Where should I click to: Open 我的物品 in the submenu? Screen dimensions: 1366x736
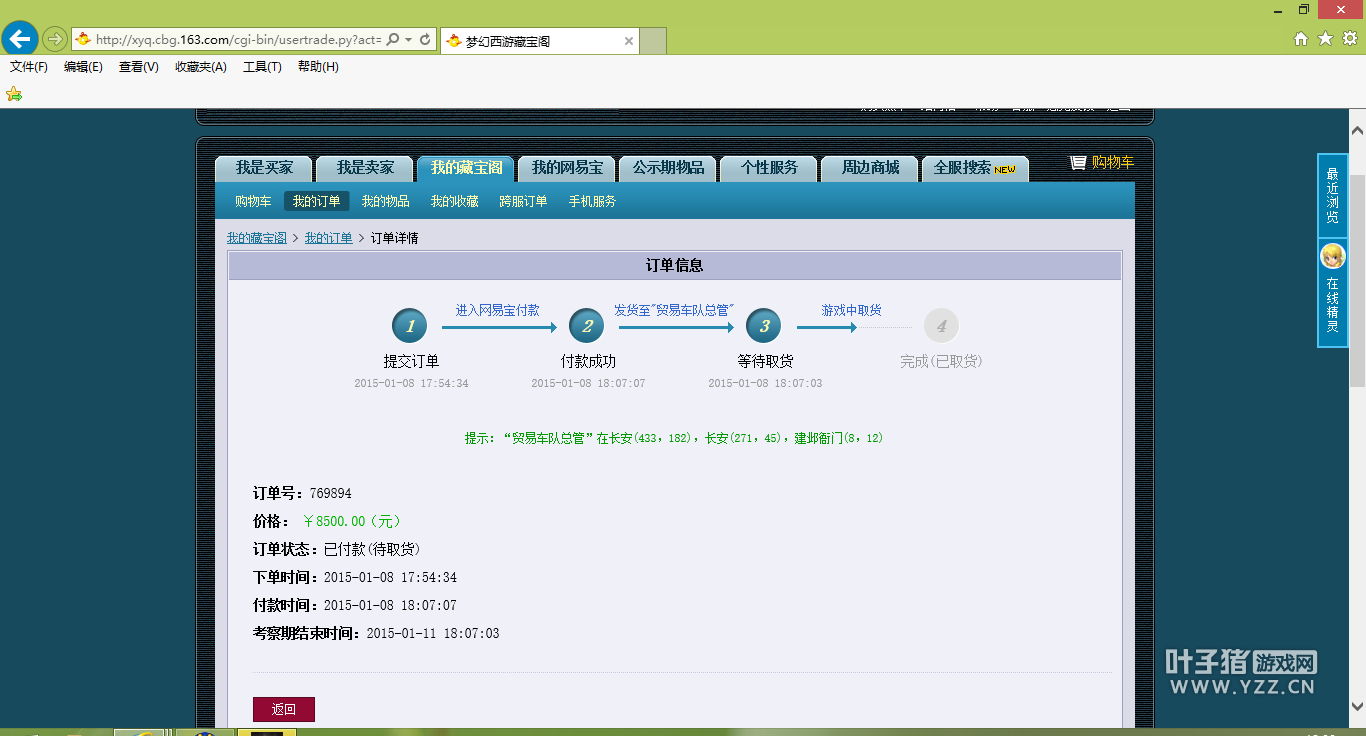[x=385, y=201]
